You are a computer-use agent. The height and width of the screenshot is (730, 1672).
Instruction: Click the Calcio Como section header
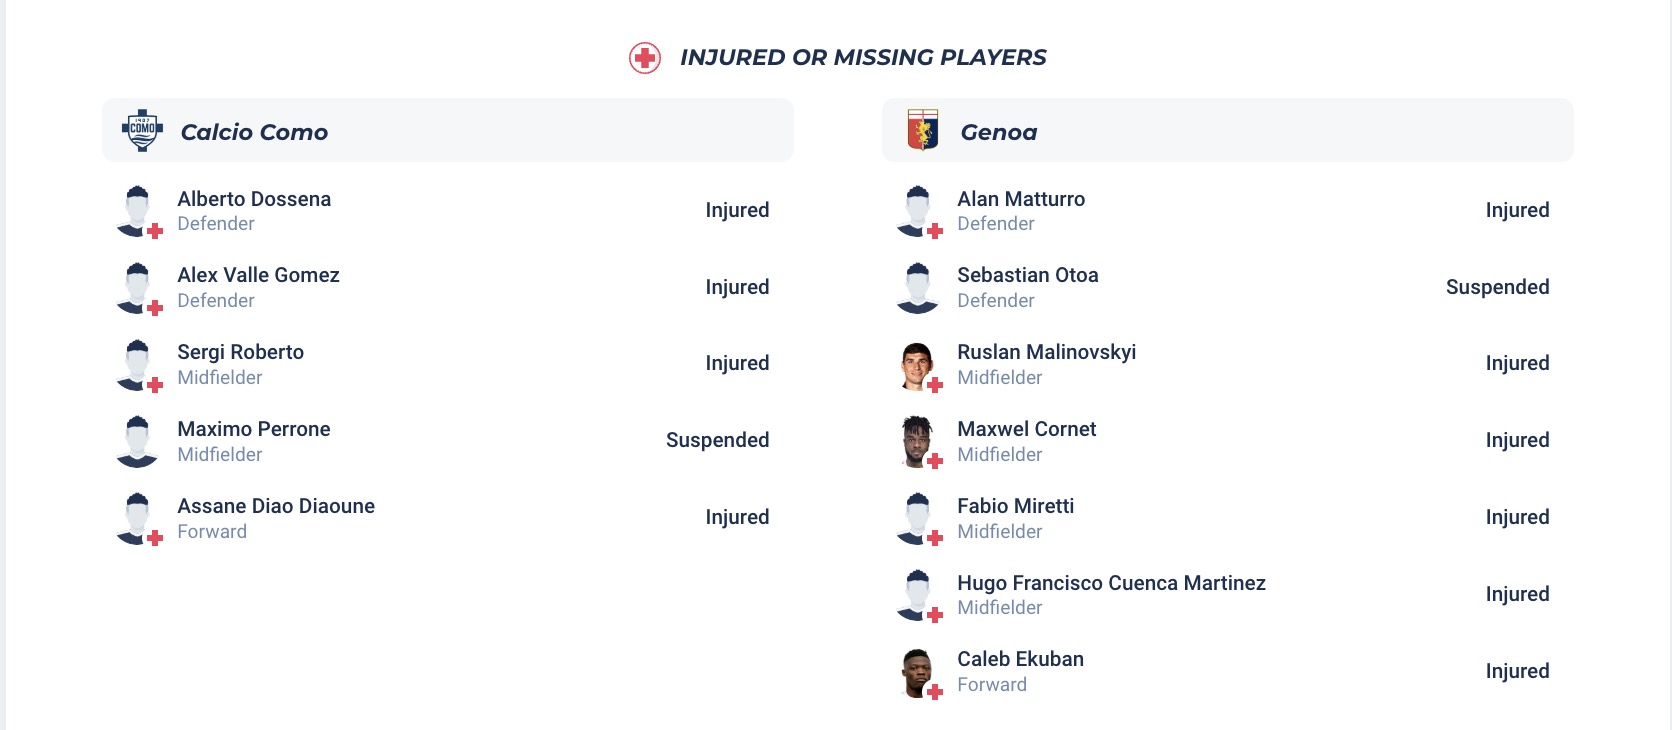click(x=253, y=131)
